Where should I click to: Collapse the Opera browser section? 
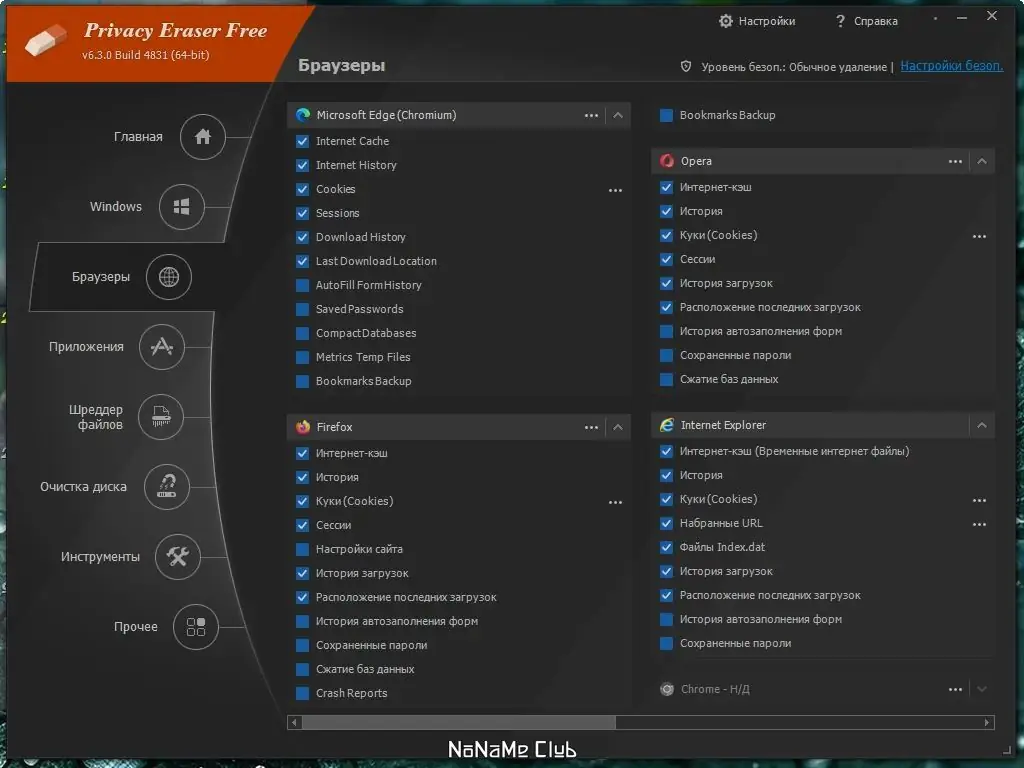click(x=982, y=161)
